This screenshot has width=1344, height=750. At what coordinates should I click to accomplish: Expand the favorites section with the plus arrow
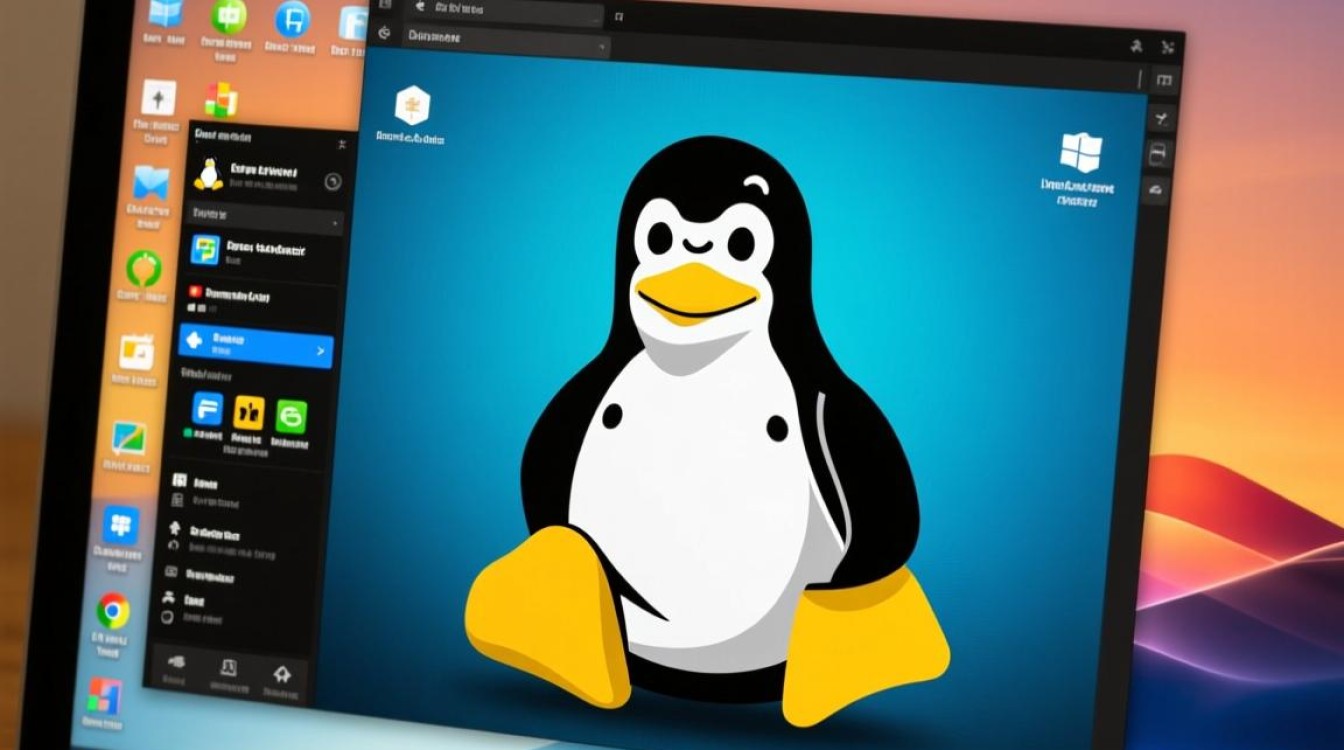[337, 222]
